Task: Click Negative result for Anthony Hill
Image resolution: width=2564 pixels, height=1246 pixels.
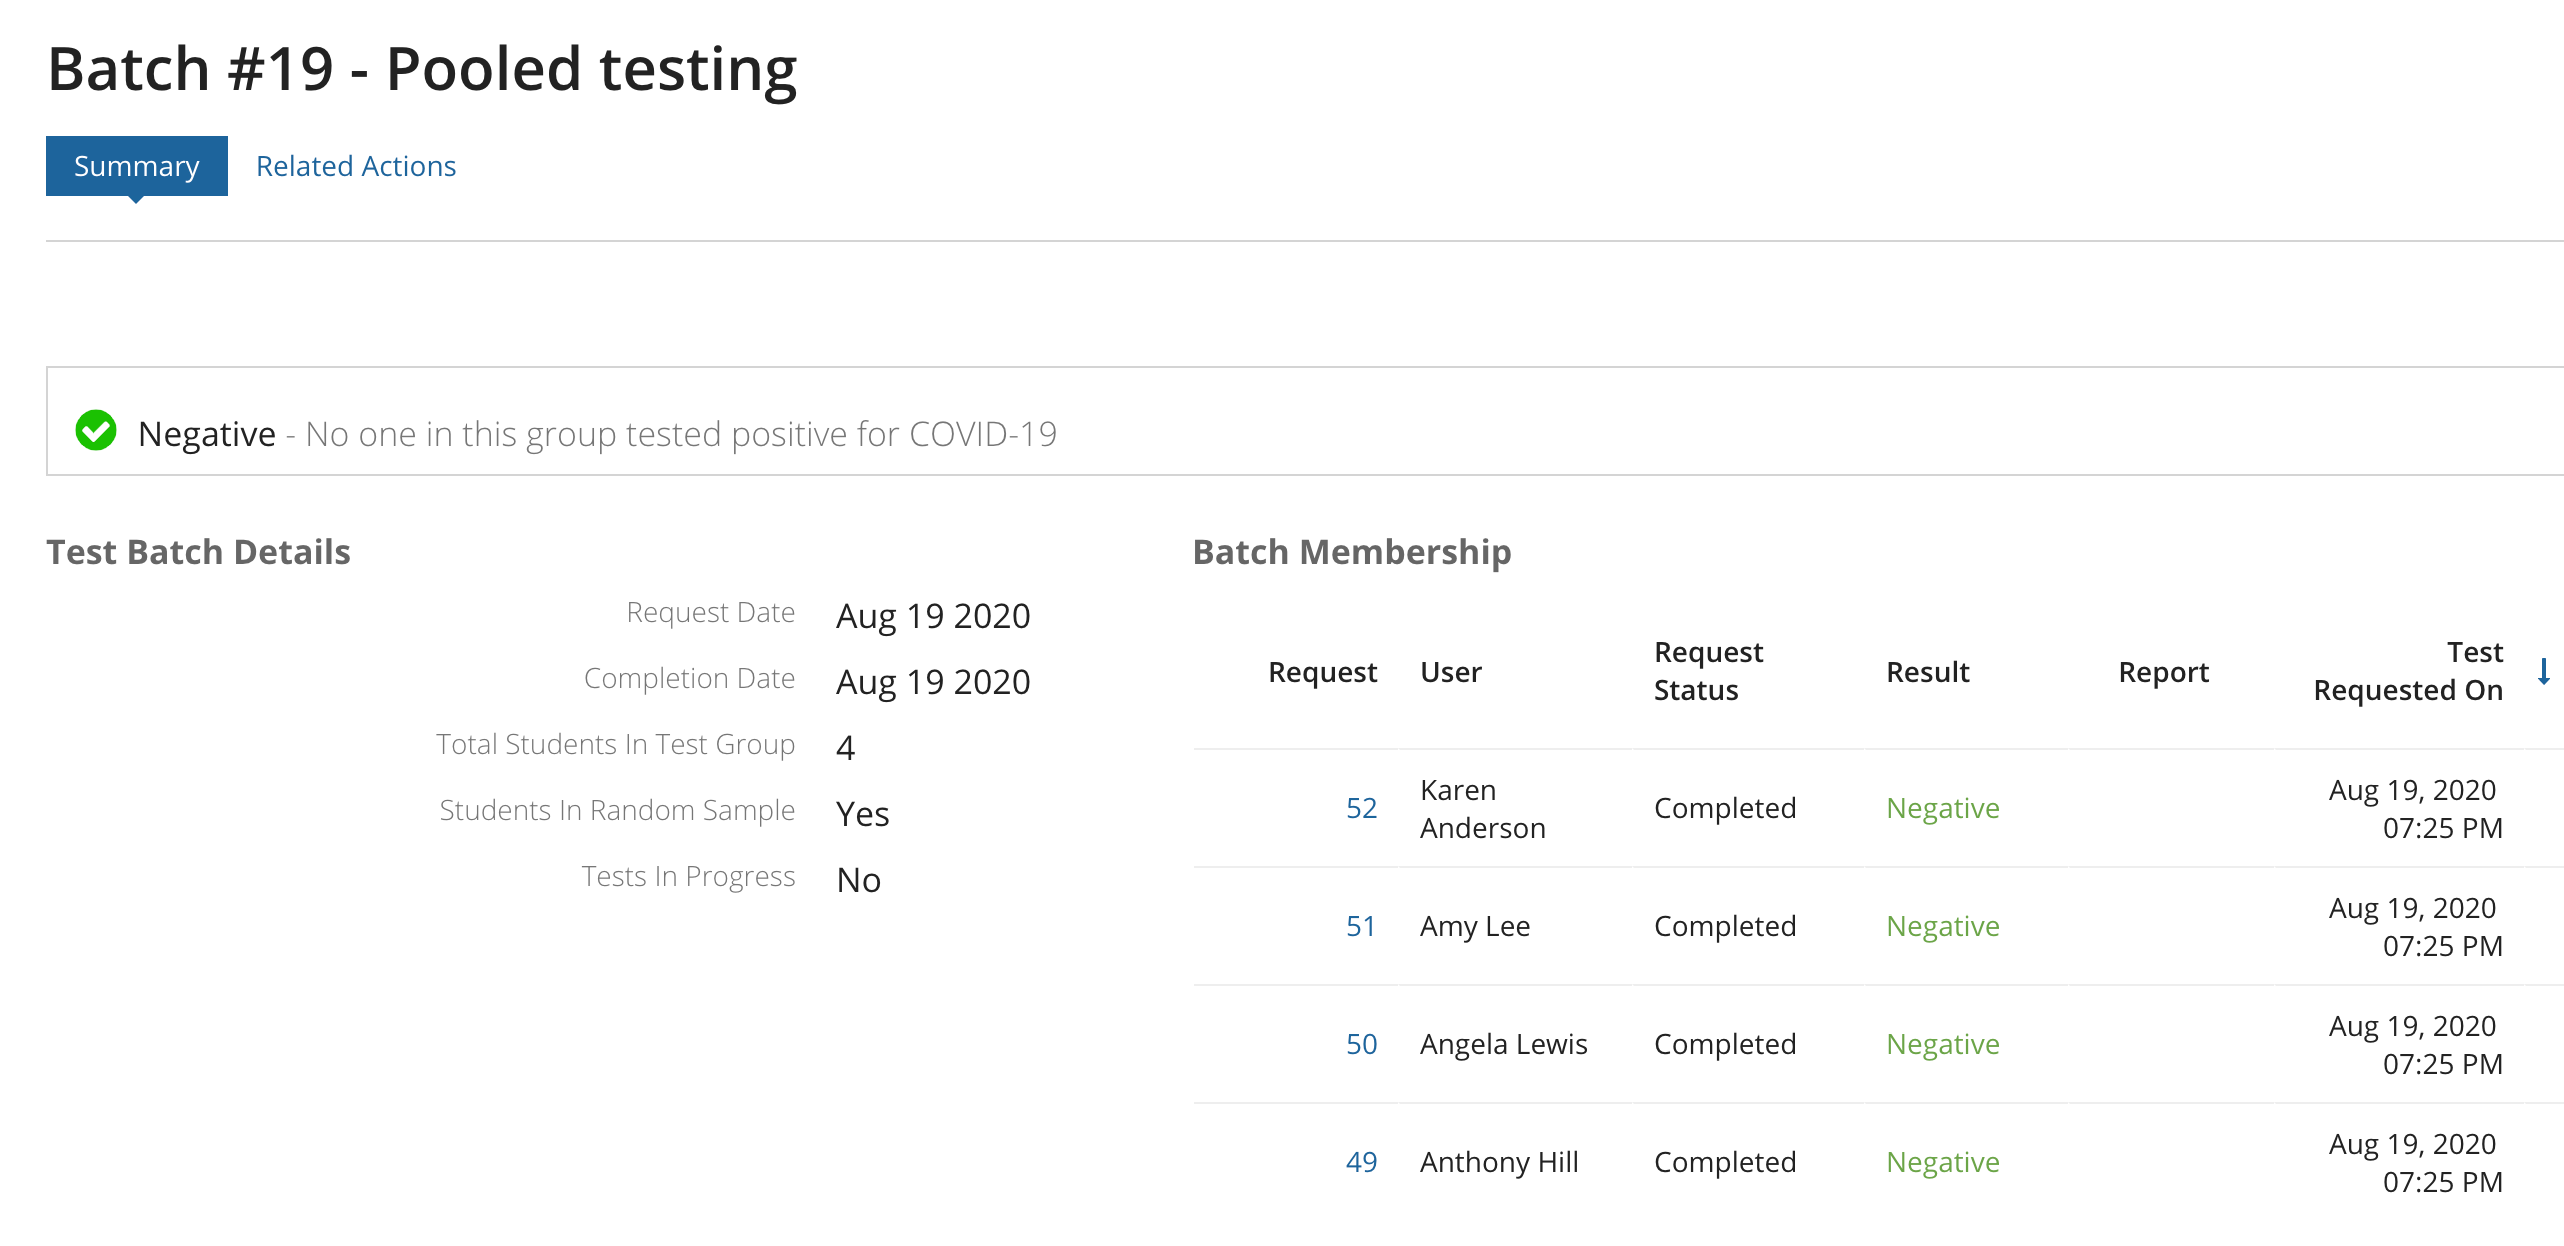Action: pos(1943,1162)
